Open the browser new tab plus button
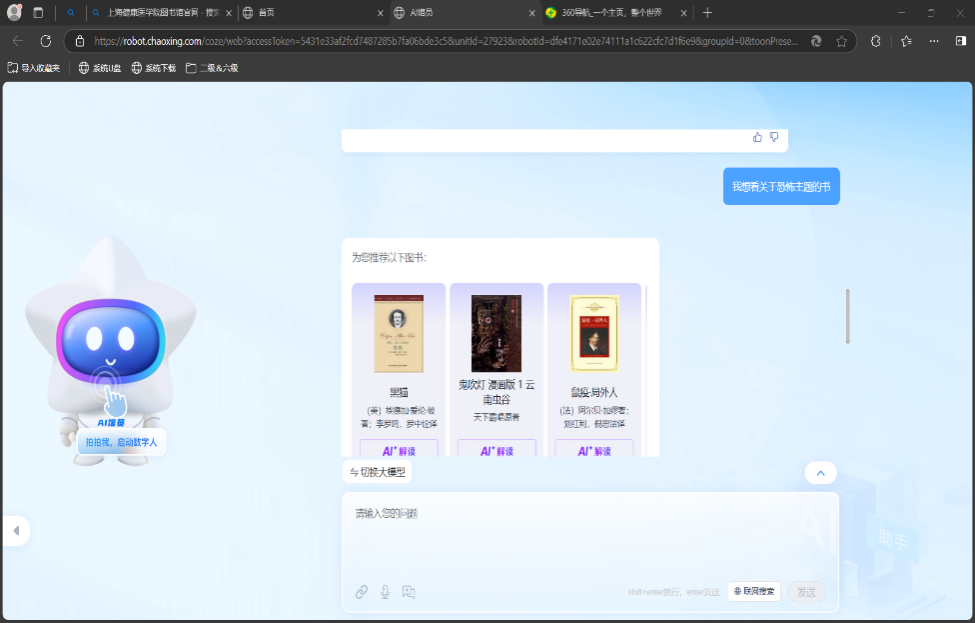The height and width of the screenshot is (623, 975). 708,13
